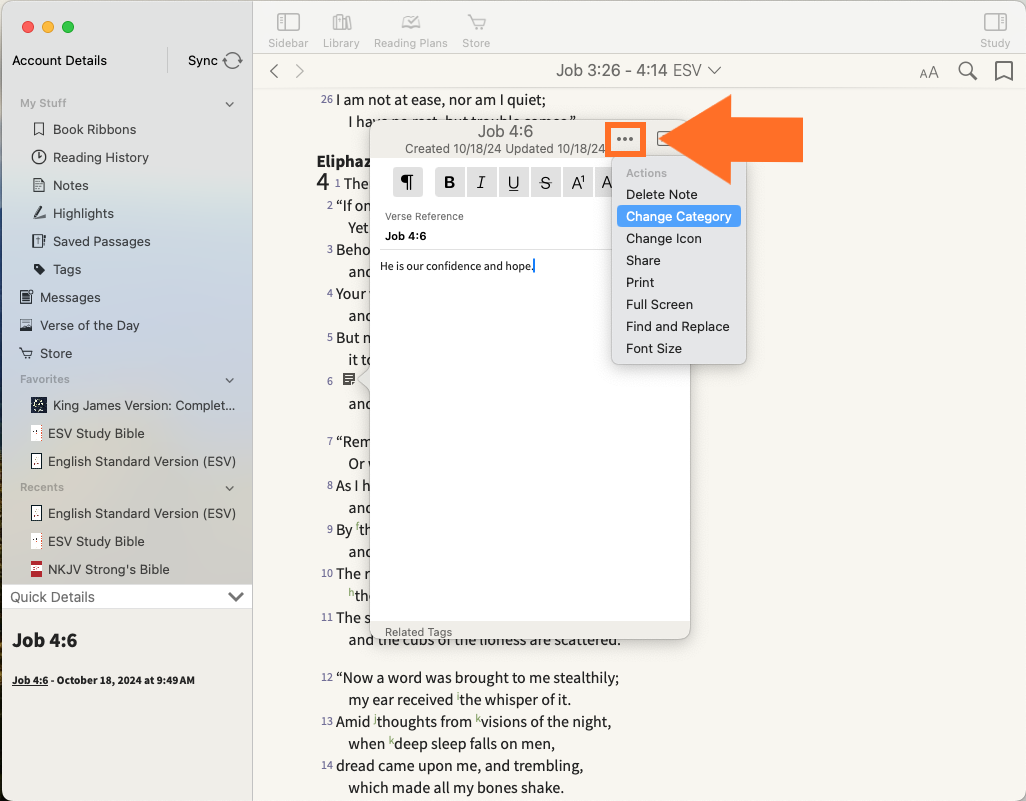This screenshot has width=1026, height=801.
Task: Click the Job 4:6 link in Quick Details
Action: click(x=29, y=680)
